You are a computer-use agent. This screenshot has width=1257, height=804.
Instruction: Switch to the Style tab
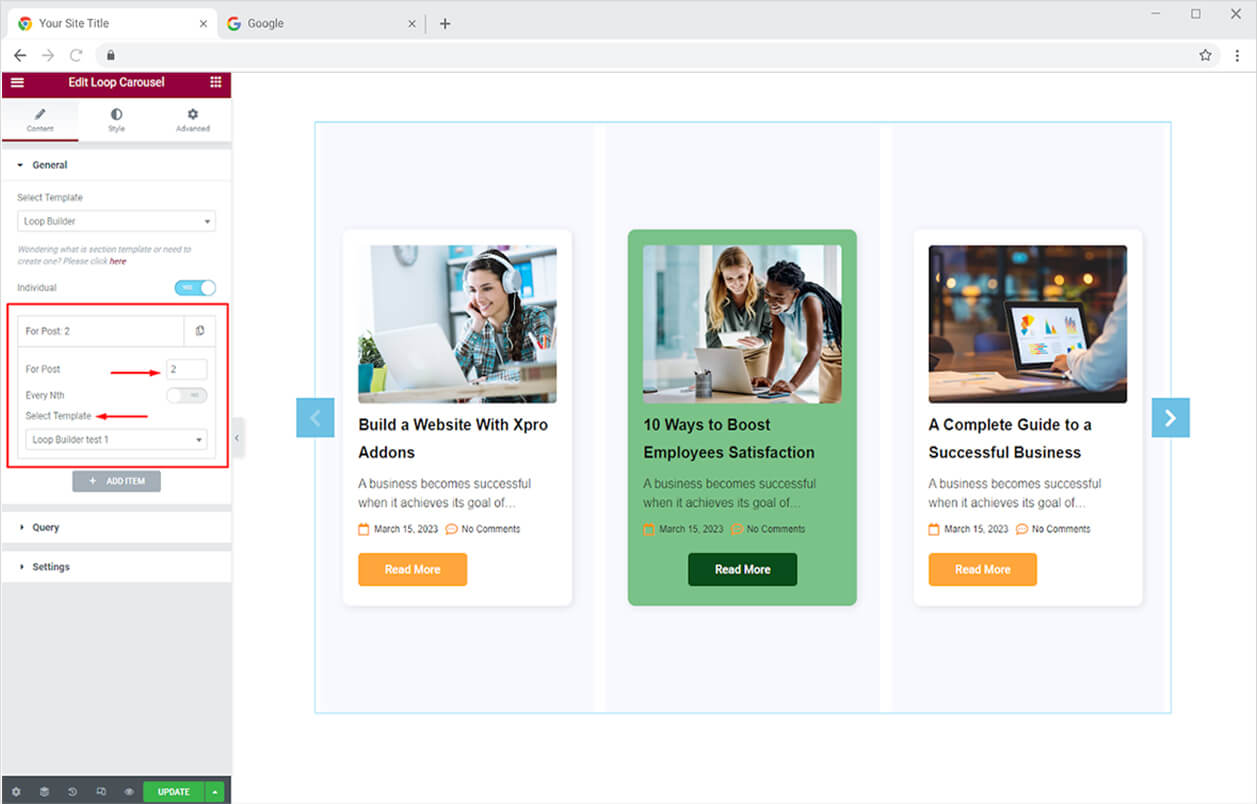116,120
